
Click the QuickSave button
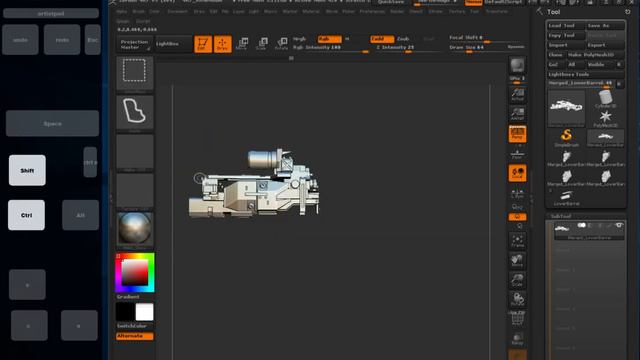point(391,2)
